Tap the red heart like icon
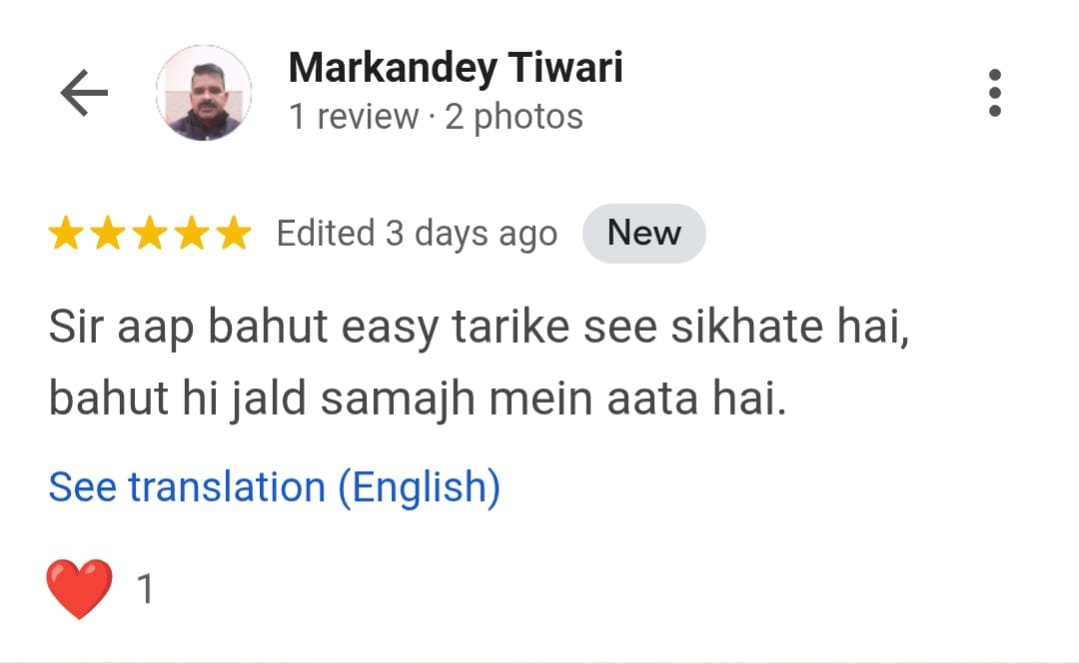Image resolution: width=1079 pixels, height=664 pixels. click(79, 589)
